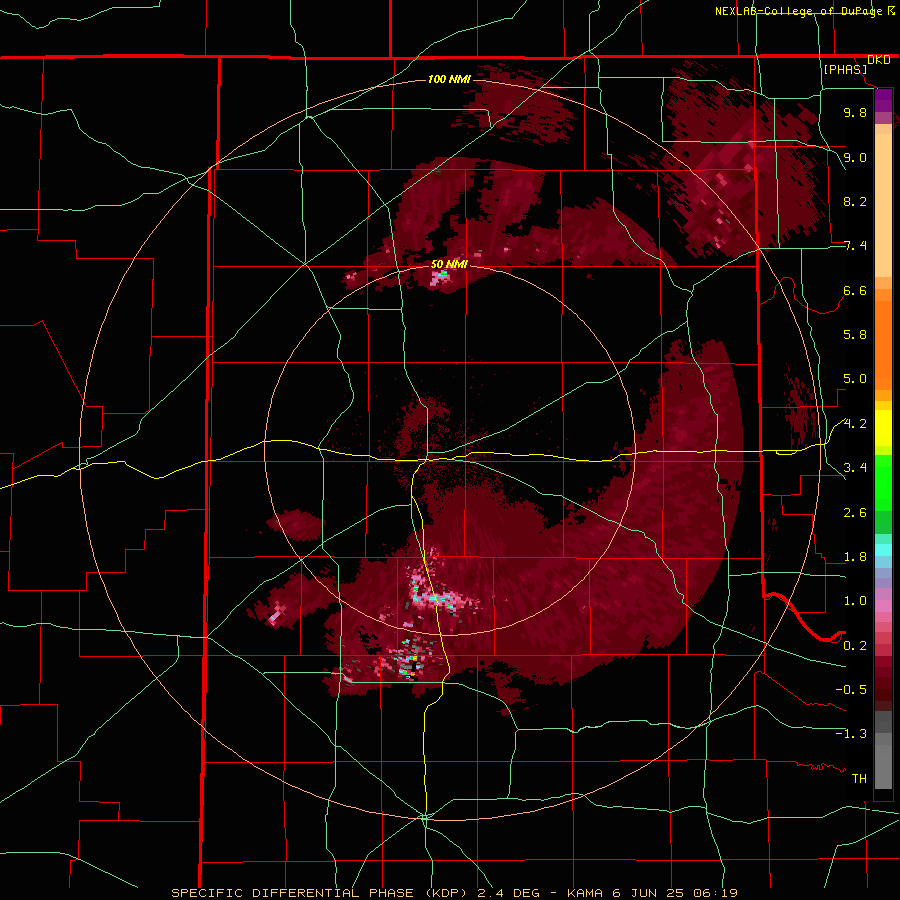Click the 1.8 scale value
This screenshot has width=900, height=900.
pyautogui.click(x=855, y=557)
